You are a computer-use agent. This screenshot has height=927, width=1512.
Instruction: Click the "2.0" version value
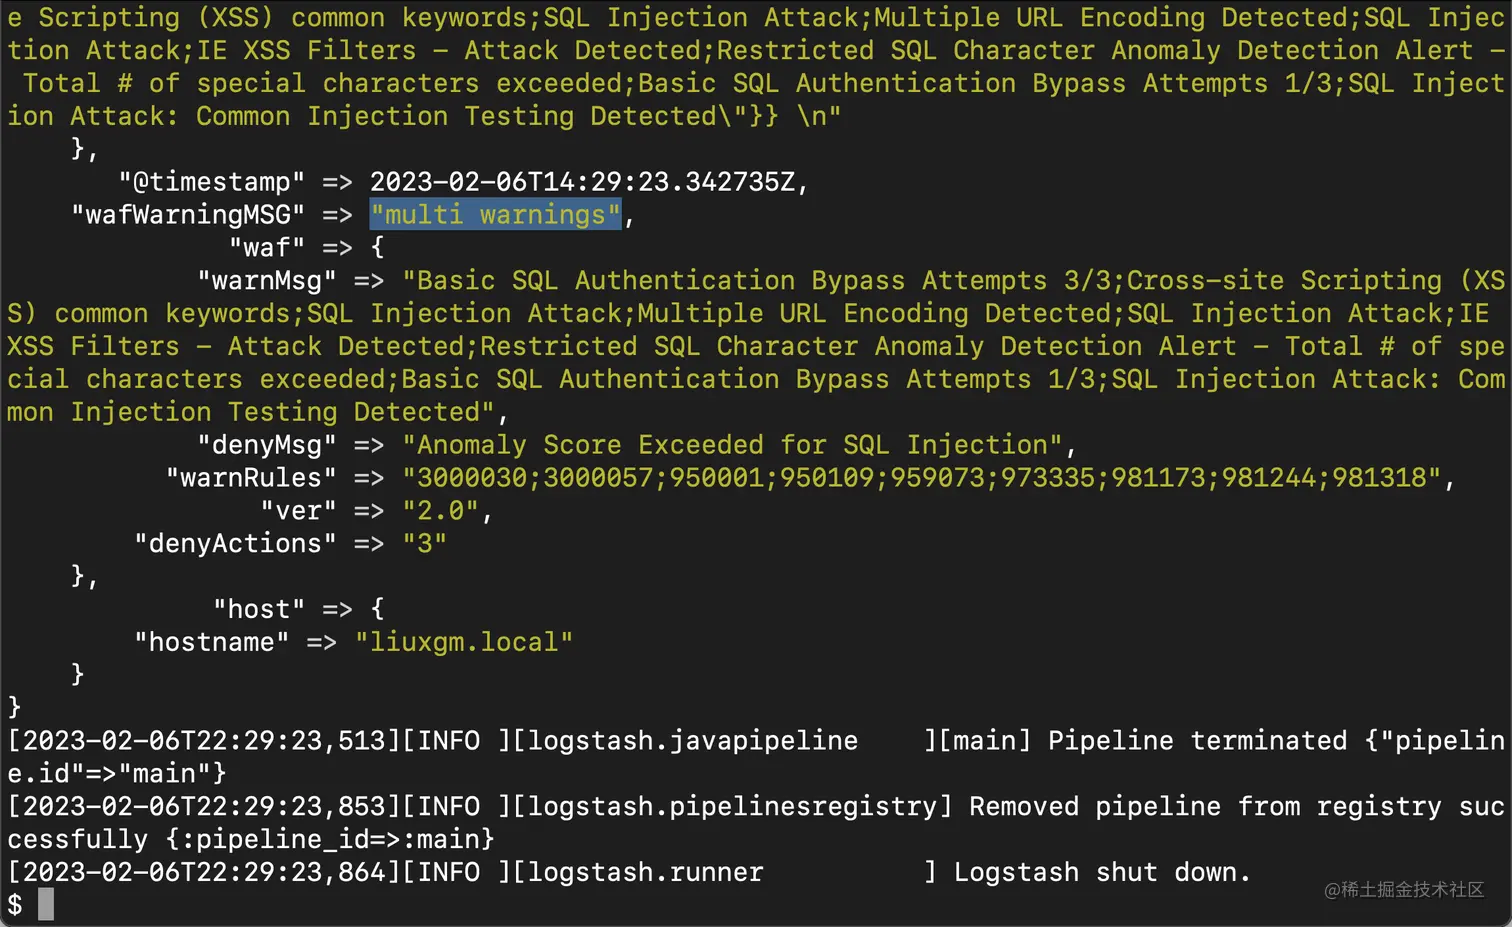441,511
